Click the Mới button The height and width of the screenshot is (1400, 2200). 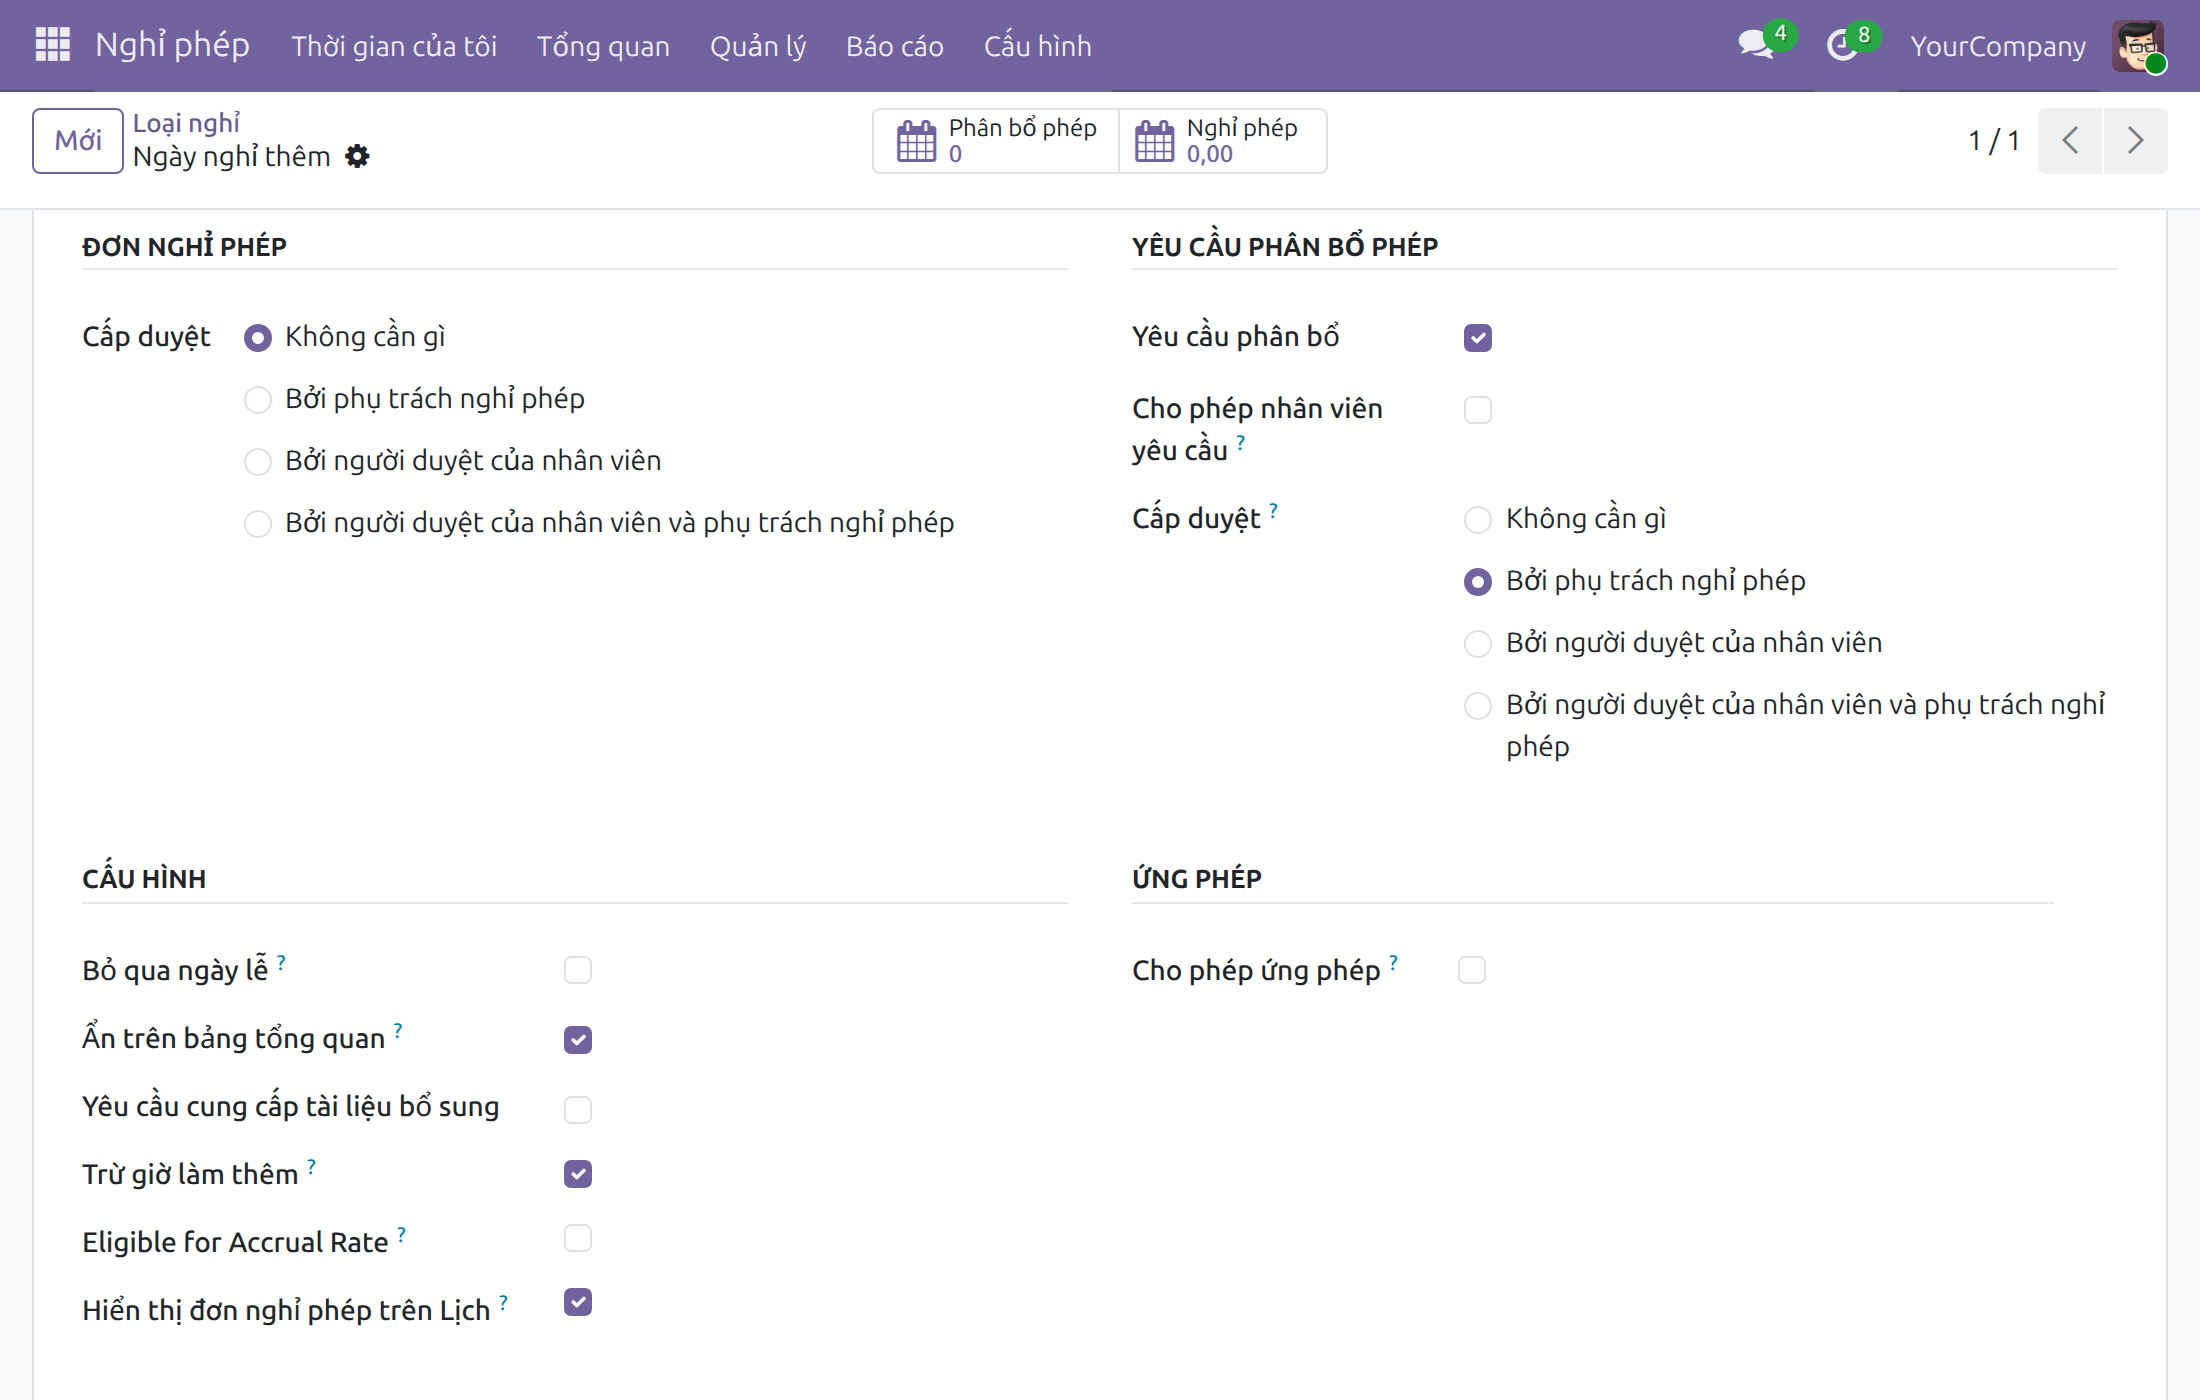coord(78,140)
